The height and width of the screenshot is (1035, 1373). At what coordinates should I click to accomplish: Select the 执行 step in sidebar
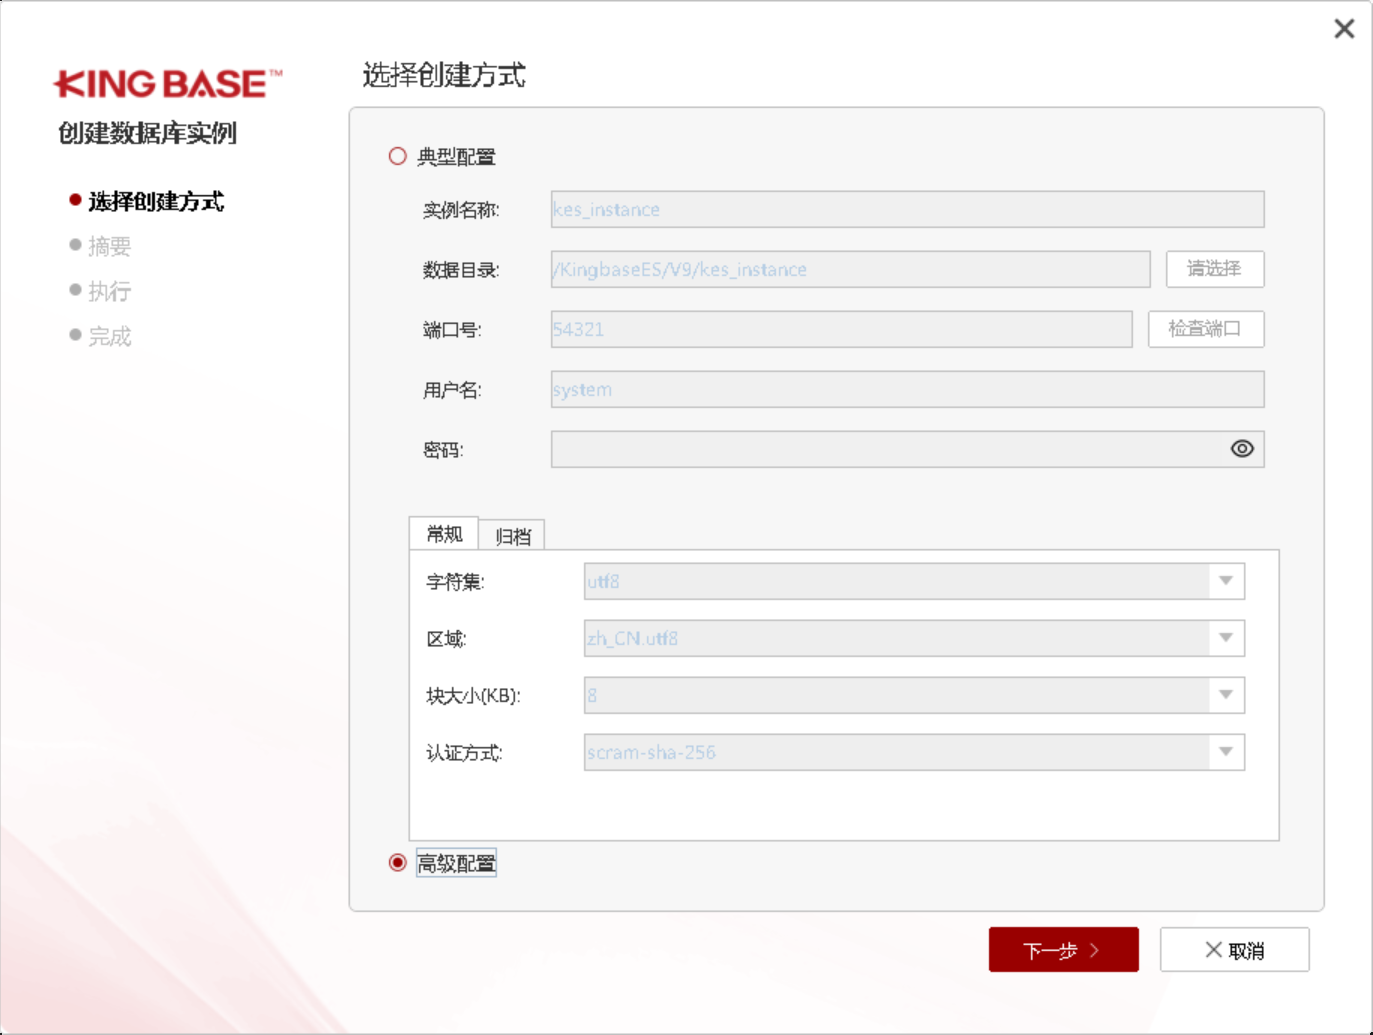click(109, 291)
